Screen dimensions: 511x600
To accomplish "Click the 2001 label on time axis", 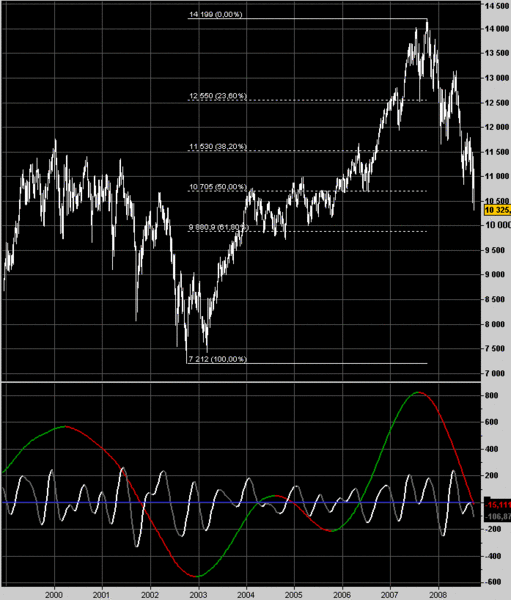I will (102, 595).
